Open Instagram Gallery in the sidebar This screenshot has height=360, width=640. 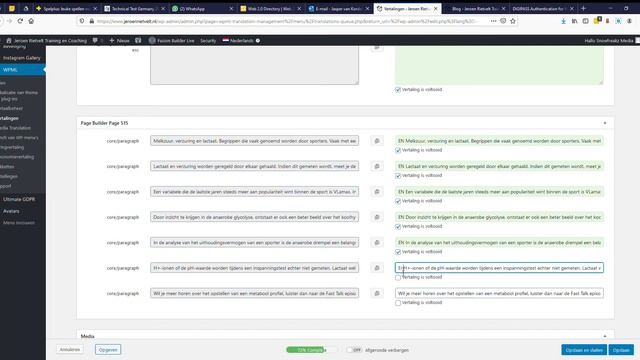(x=22, y=58)
